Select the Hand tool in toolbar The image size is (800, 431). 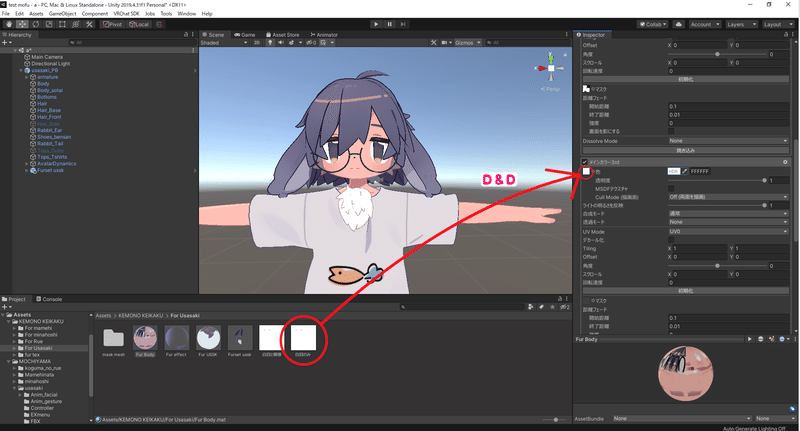pyautogui.click(x=9, y=24)
